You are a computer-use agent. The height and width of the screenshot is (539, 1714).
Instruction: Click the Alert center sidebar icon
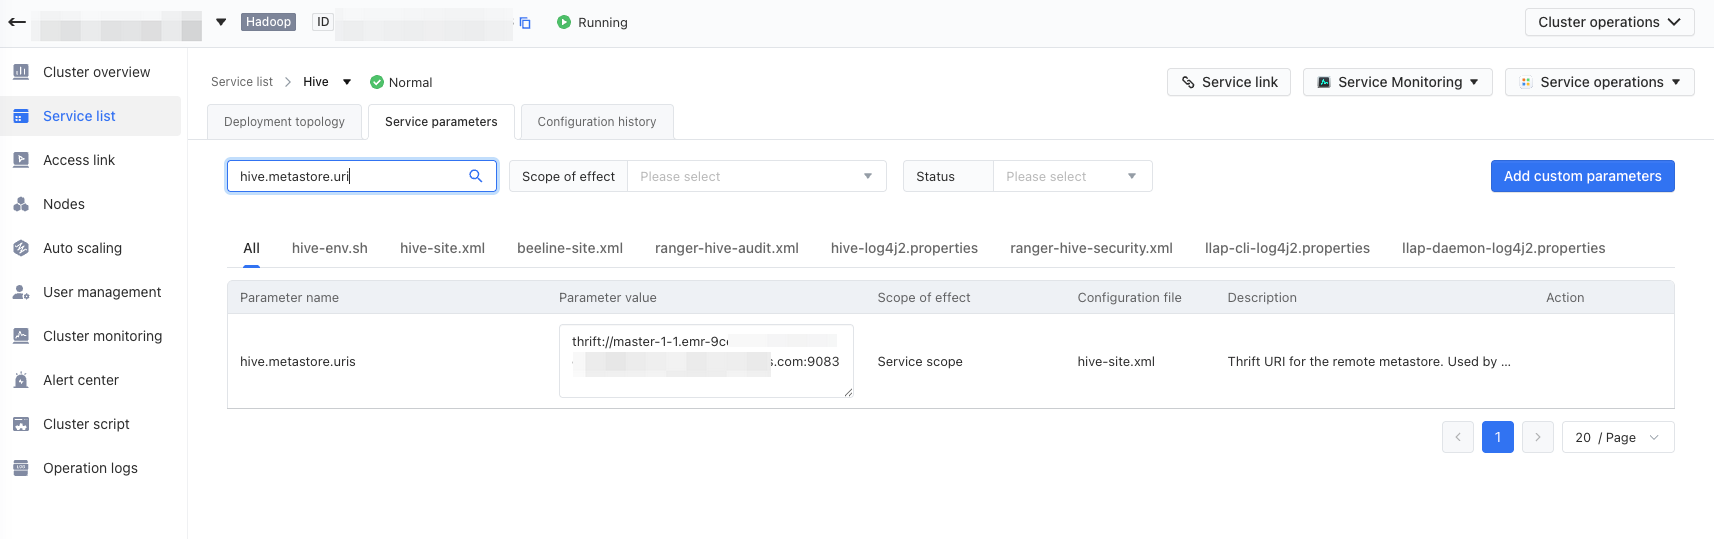21,380
